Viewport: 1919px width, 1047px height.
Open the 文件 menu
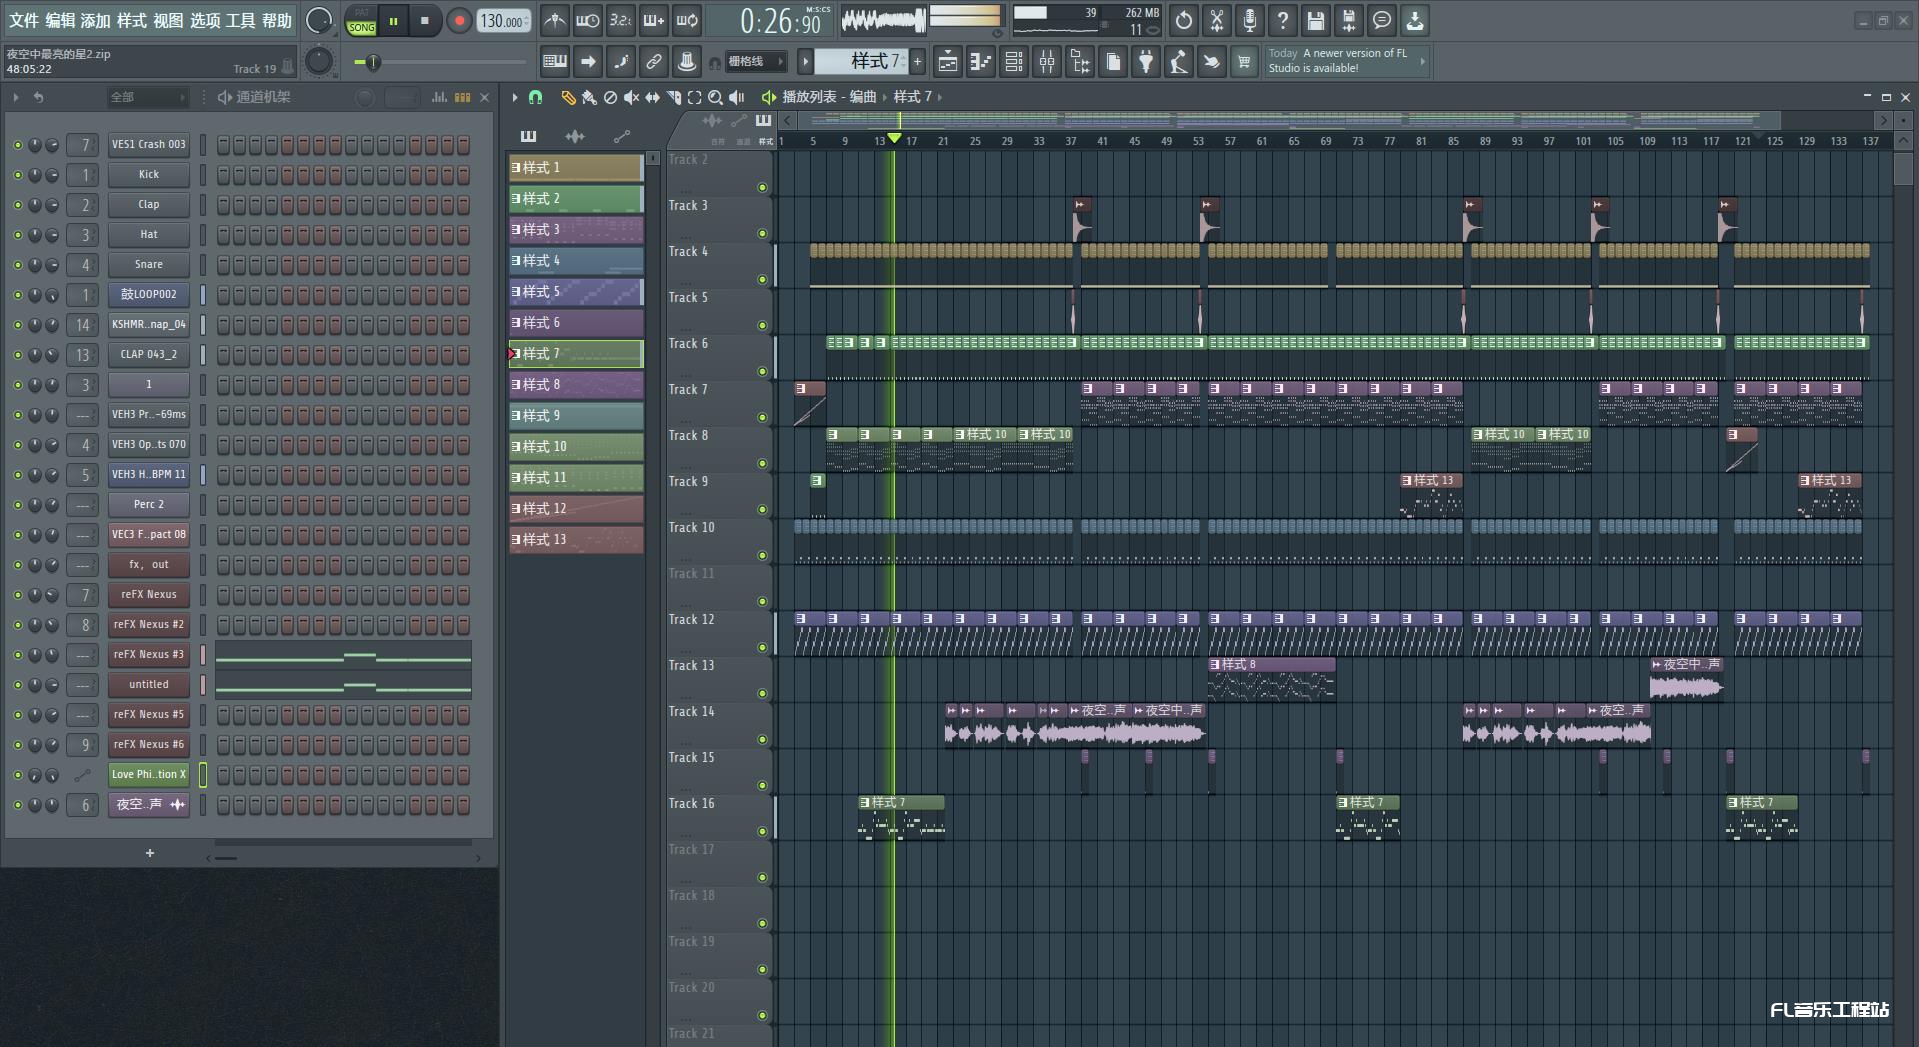(23, 21)
